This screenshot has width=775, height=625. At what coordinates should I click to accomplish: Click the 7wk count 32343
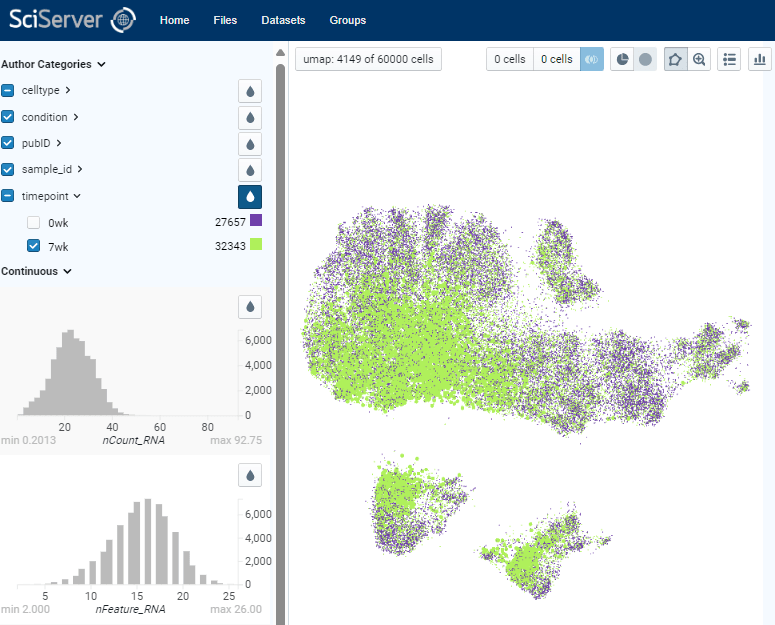tap(230, 246)
